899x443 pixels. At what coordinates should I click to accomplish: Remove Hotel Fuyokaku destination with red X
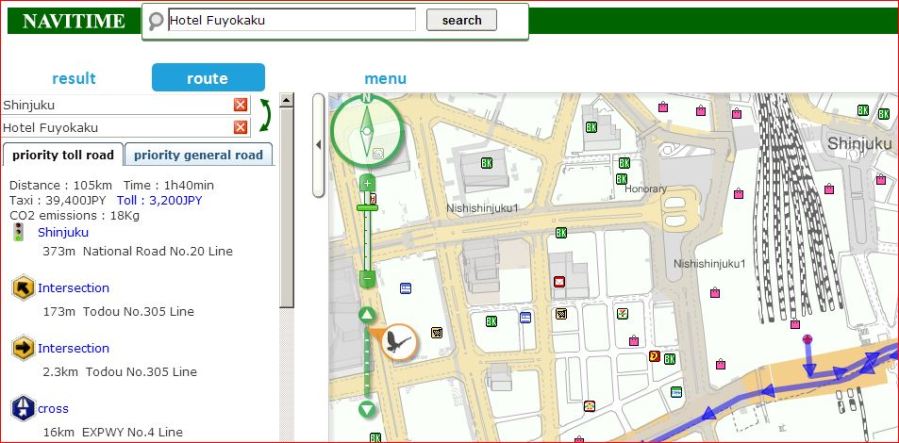point(240,127)
